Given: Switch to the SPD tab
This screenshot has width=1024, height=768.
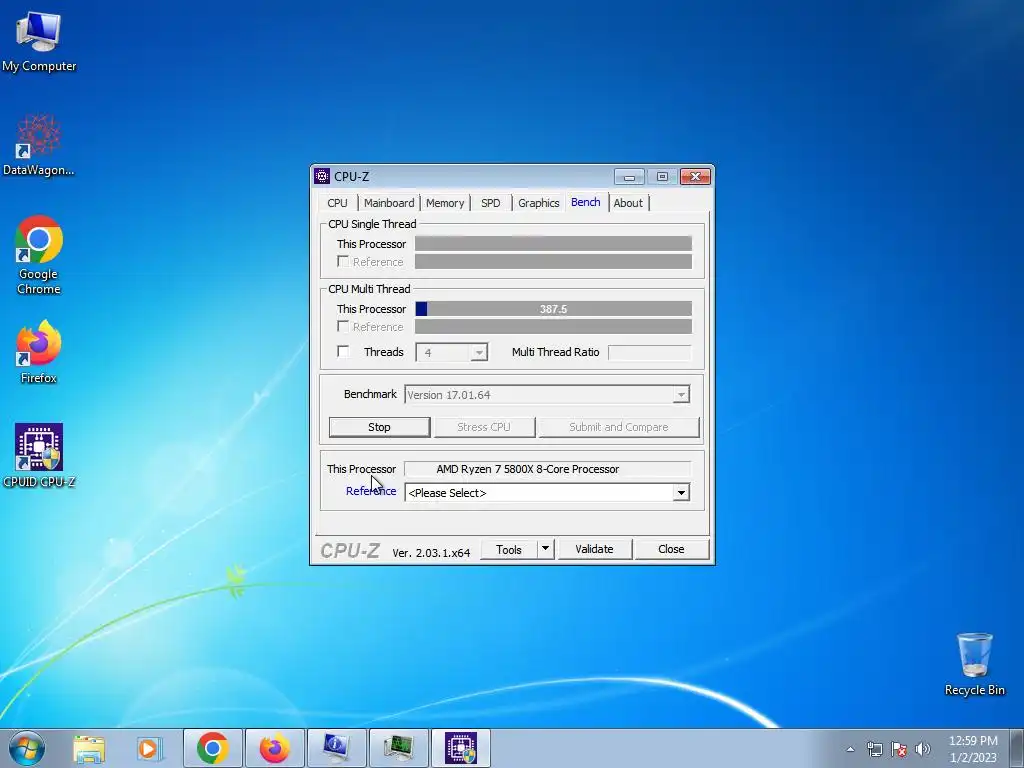Looking at the screenshot, I should [490, 203].
